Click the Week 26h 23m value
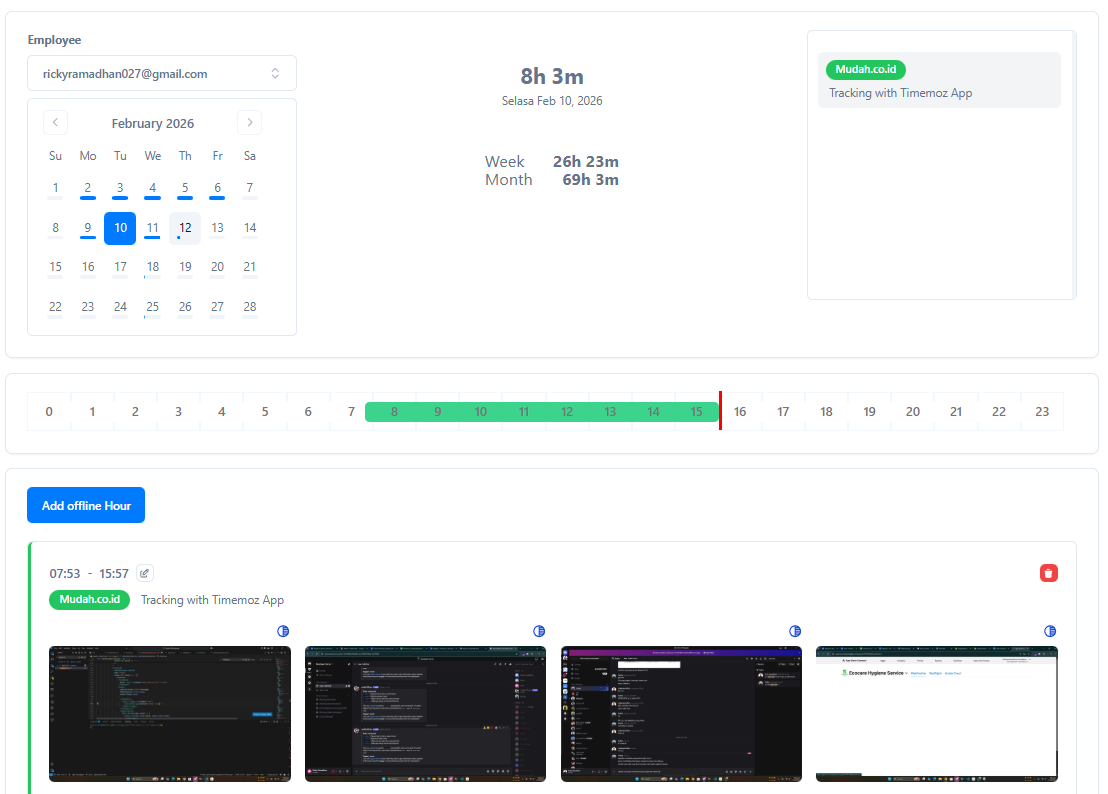The width and height of the screenshot is (1108, 794). (x=586, y=162)
